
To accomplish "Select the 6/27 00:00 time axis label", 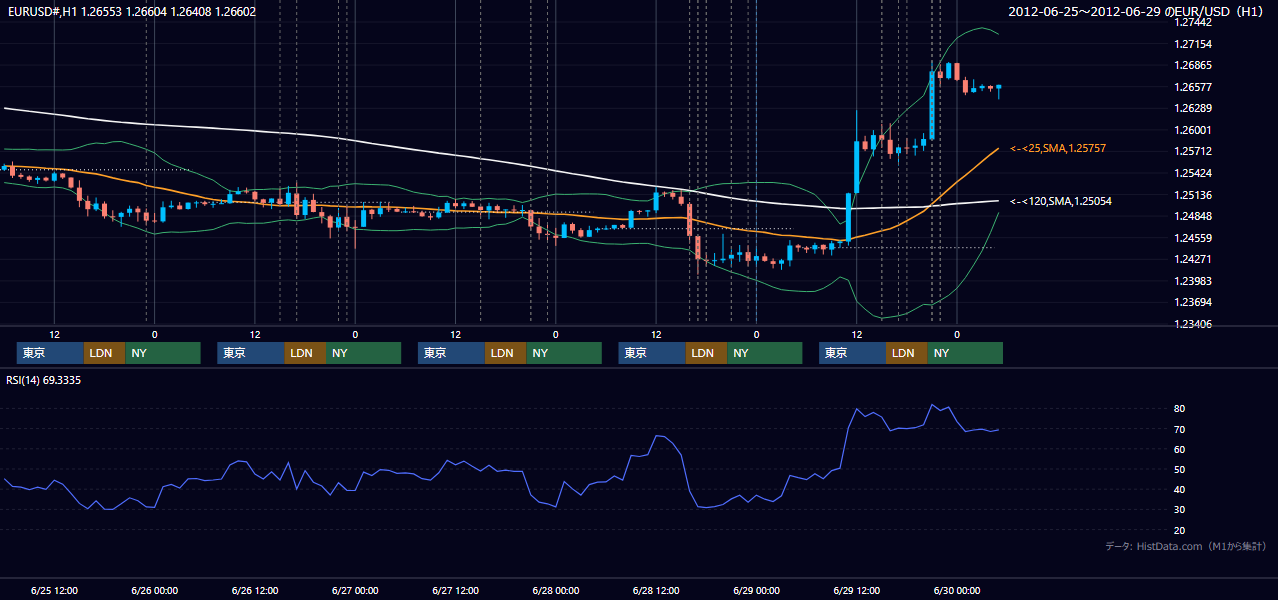I will point(355,590).
